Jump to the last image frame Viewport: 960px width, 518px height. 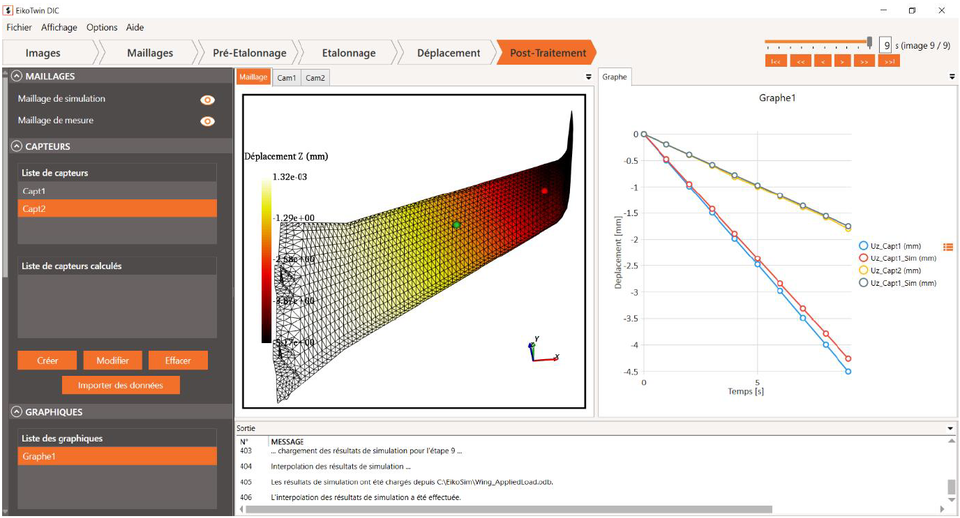tap(888, 61)
